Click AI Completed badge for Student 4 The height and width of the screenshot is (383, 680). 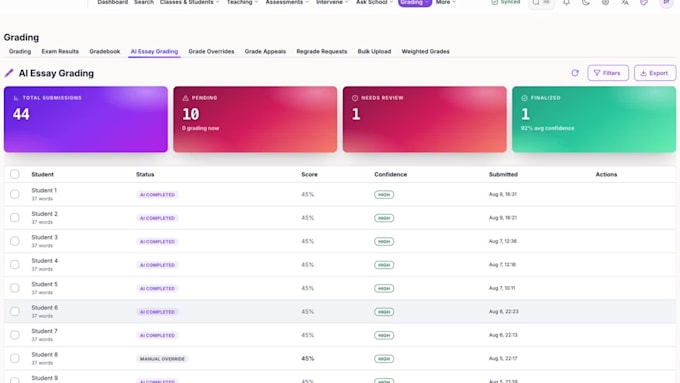(x=157, y=265)
